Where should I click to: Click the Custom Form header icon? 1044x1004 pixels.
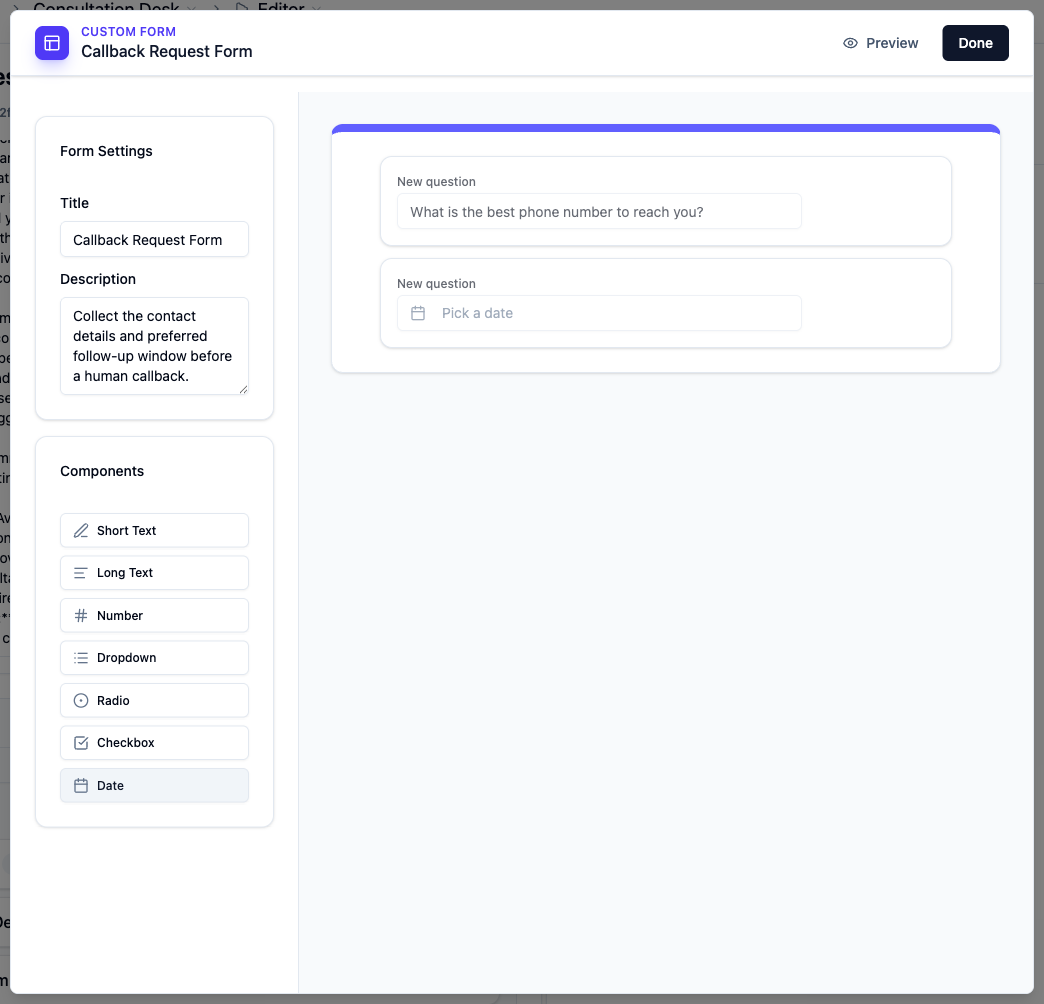coord(52,43)
